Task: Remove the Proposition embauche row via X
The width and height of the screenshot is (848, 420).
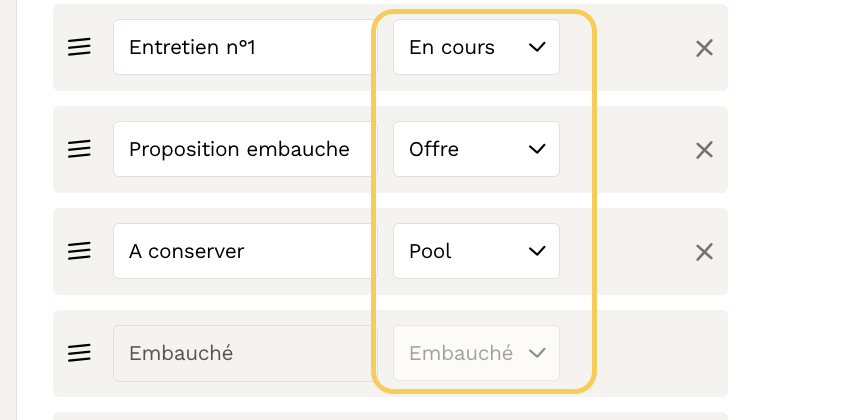Action: pyautogui.click(x=704, y=150)
